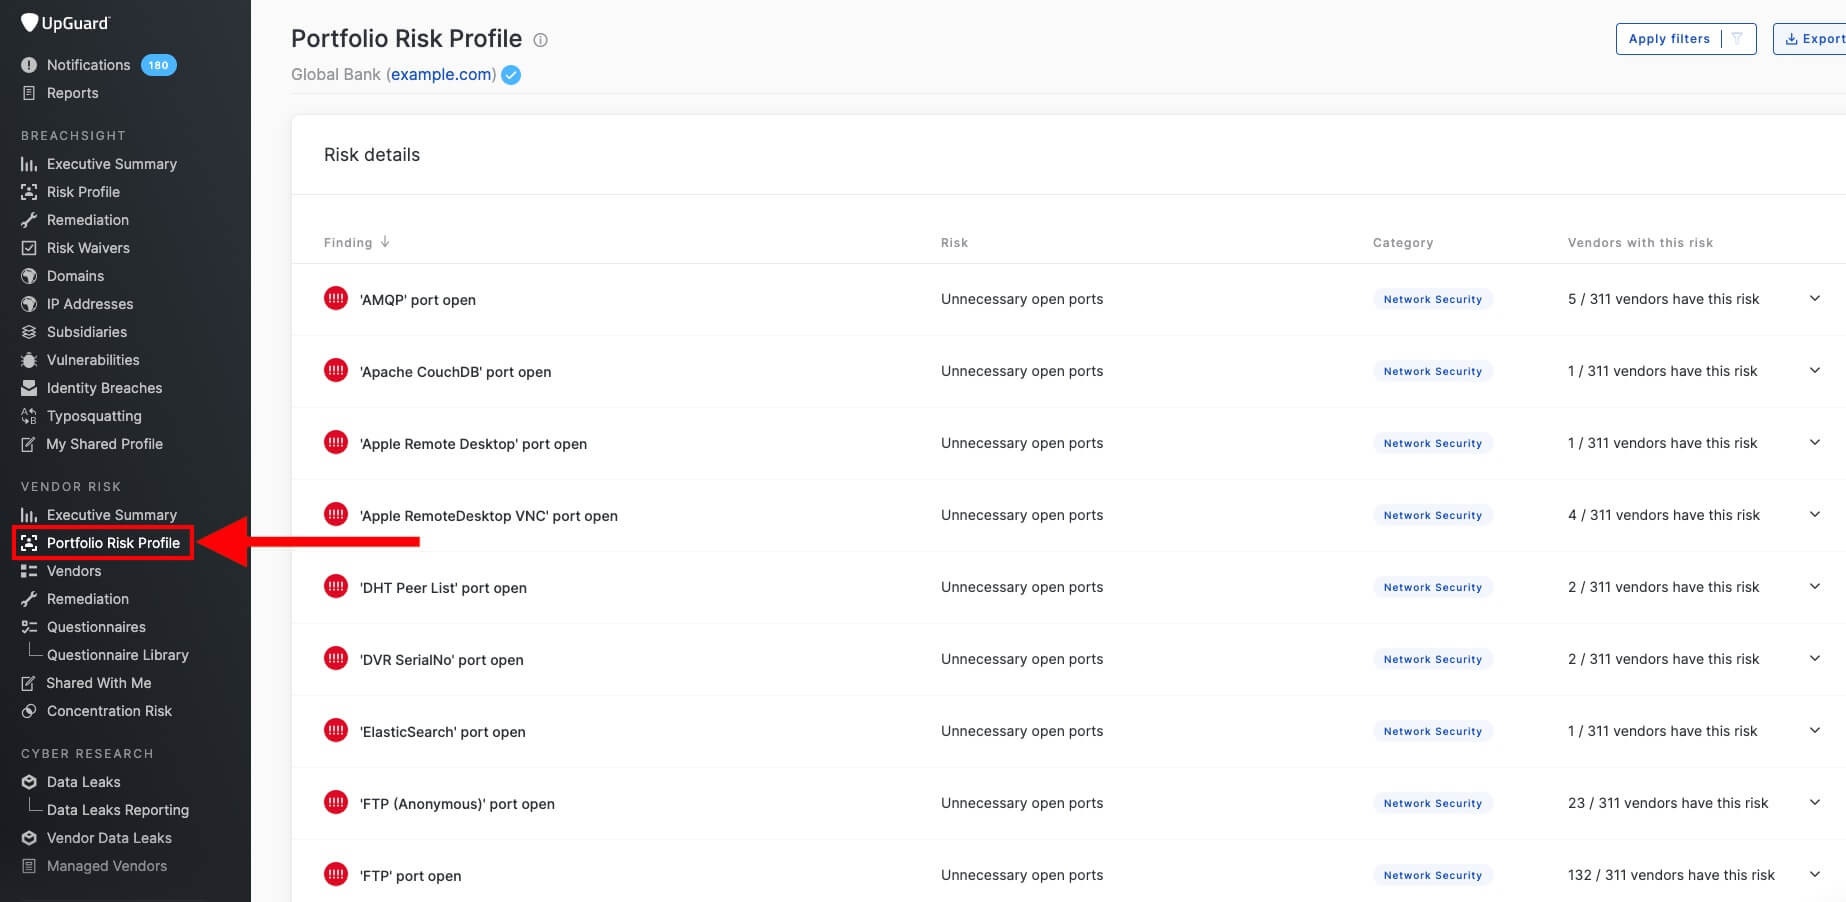This screenshot has height=902, width=1846.
Task: Click the Vendor Data Leaks shield icon
Action: click(x=29, y=838)
